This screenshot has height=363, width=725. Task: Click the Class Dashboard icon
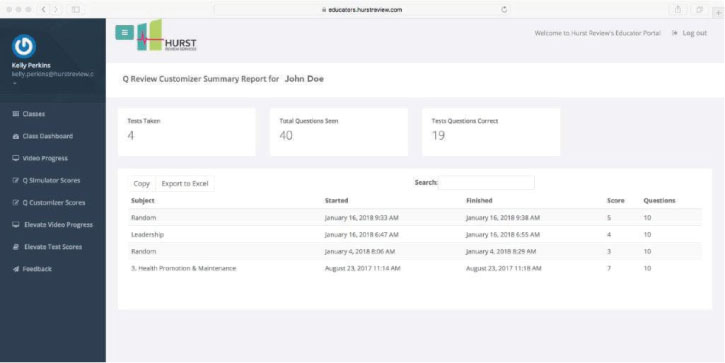[16, 136]
